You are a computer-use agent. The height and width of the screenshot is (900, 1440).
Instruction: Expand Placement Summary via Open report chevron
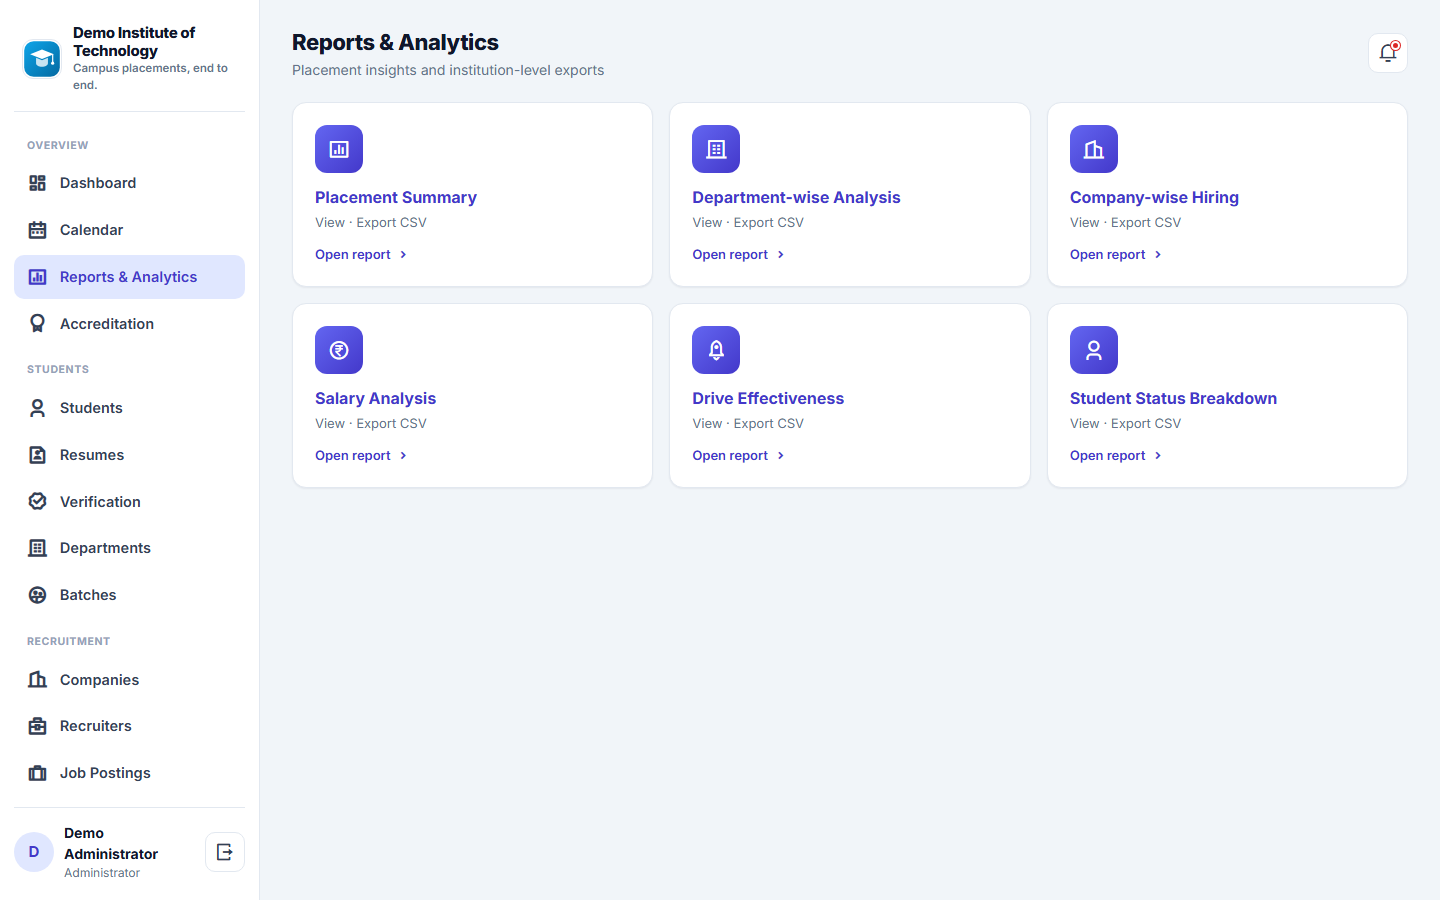click(x=403, y=255)
